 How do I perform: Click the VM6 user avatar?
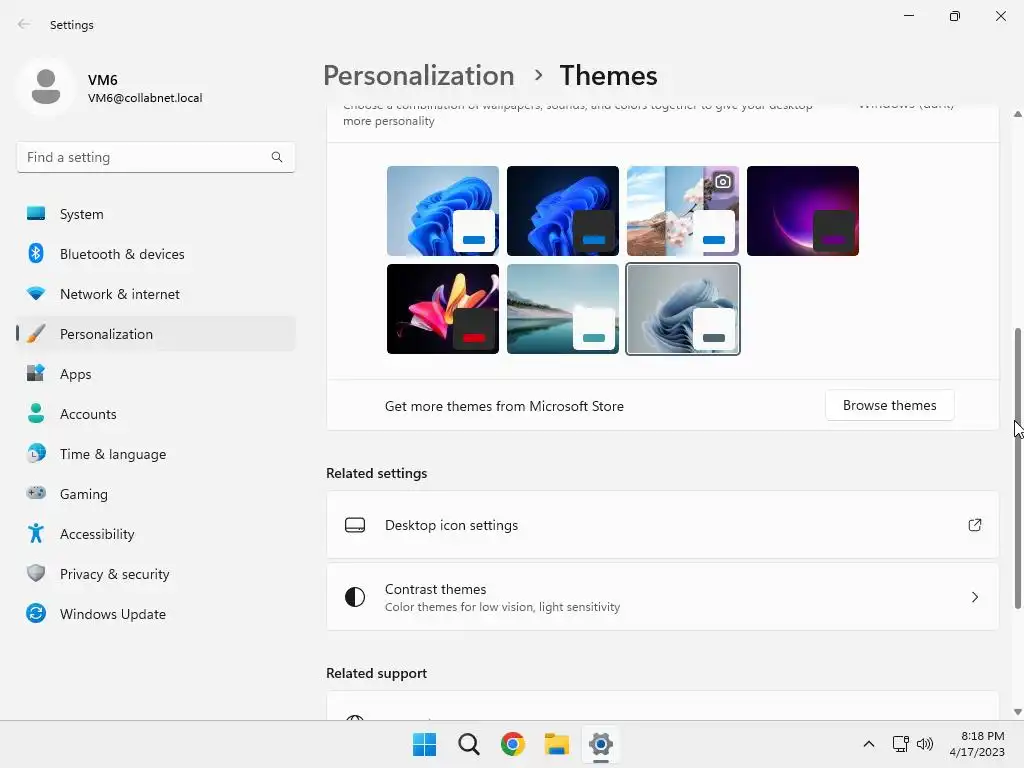(x=46, y=86)
